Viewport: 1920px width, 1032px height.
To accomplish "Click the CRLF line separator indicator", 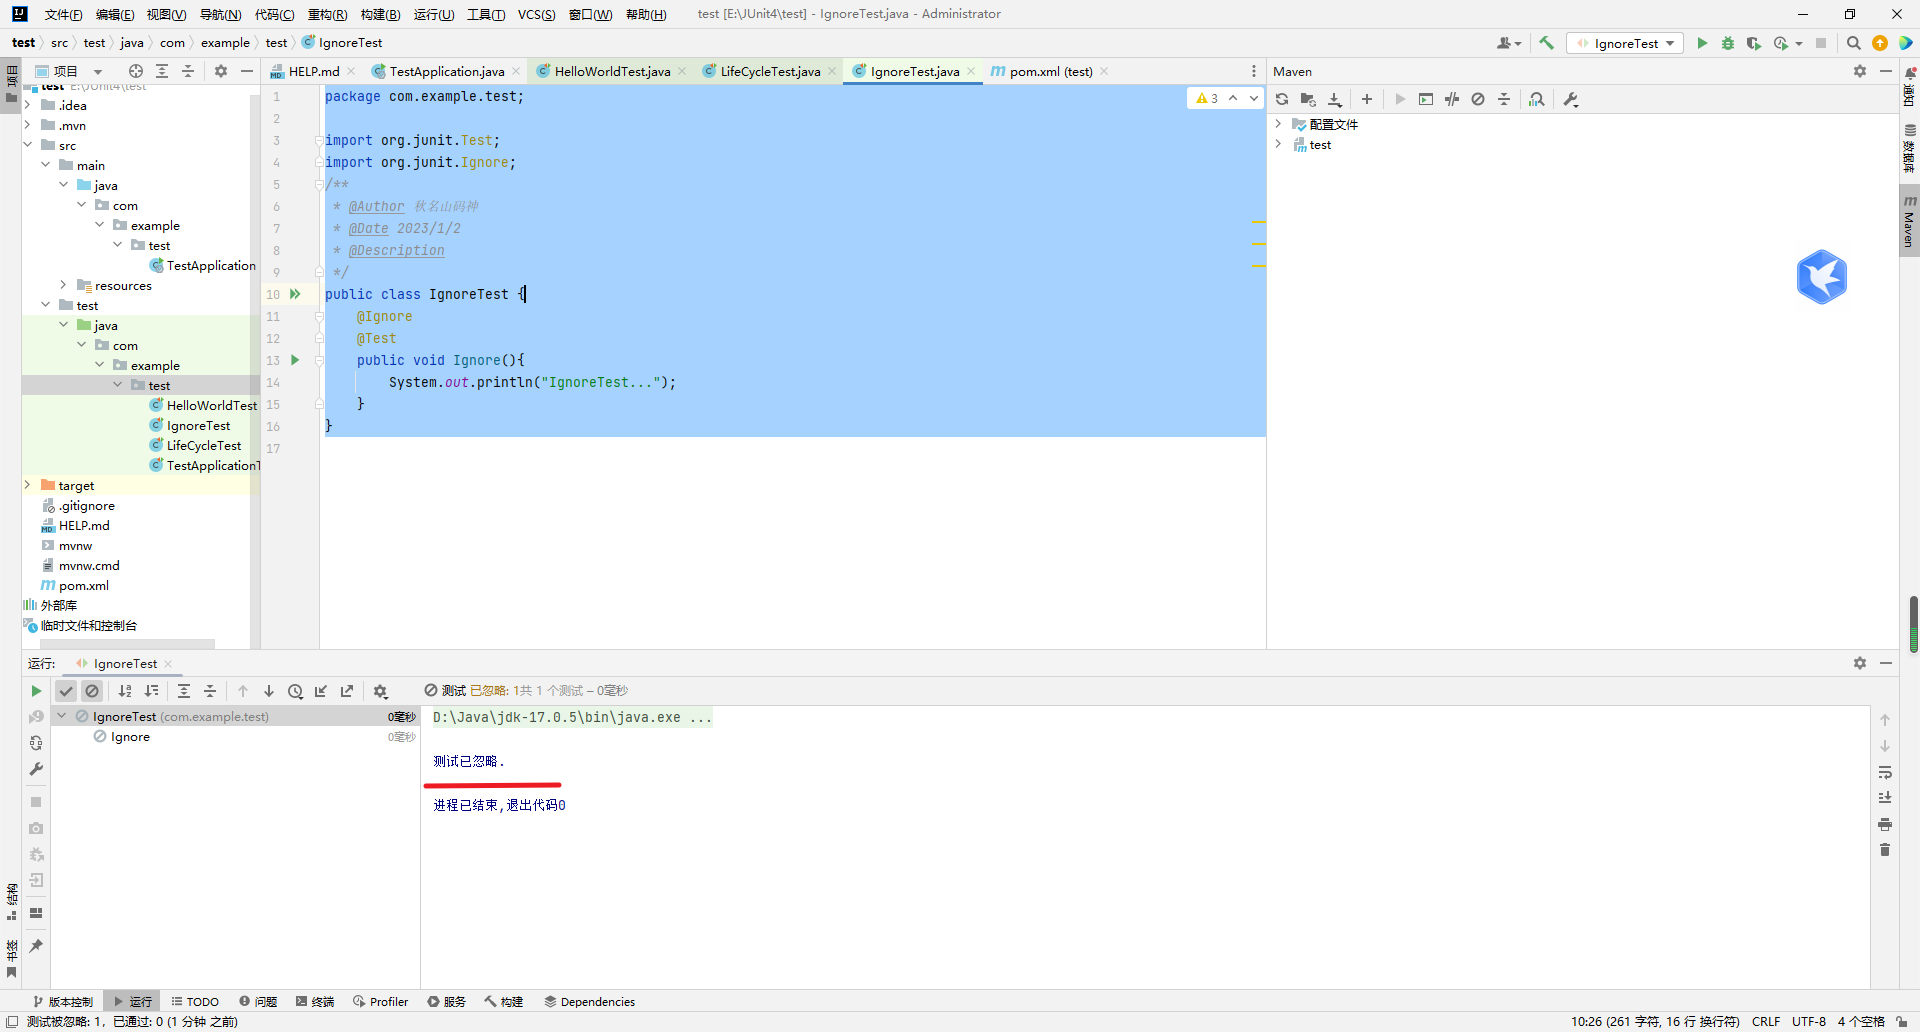I will (x=1765, y=1021).
